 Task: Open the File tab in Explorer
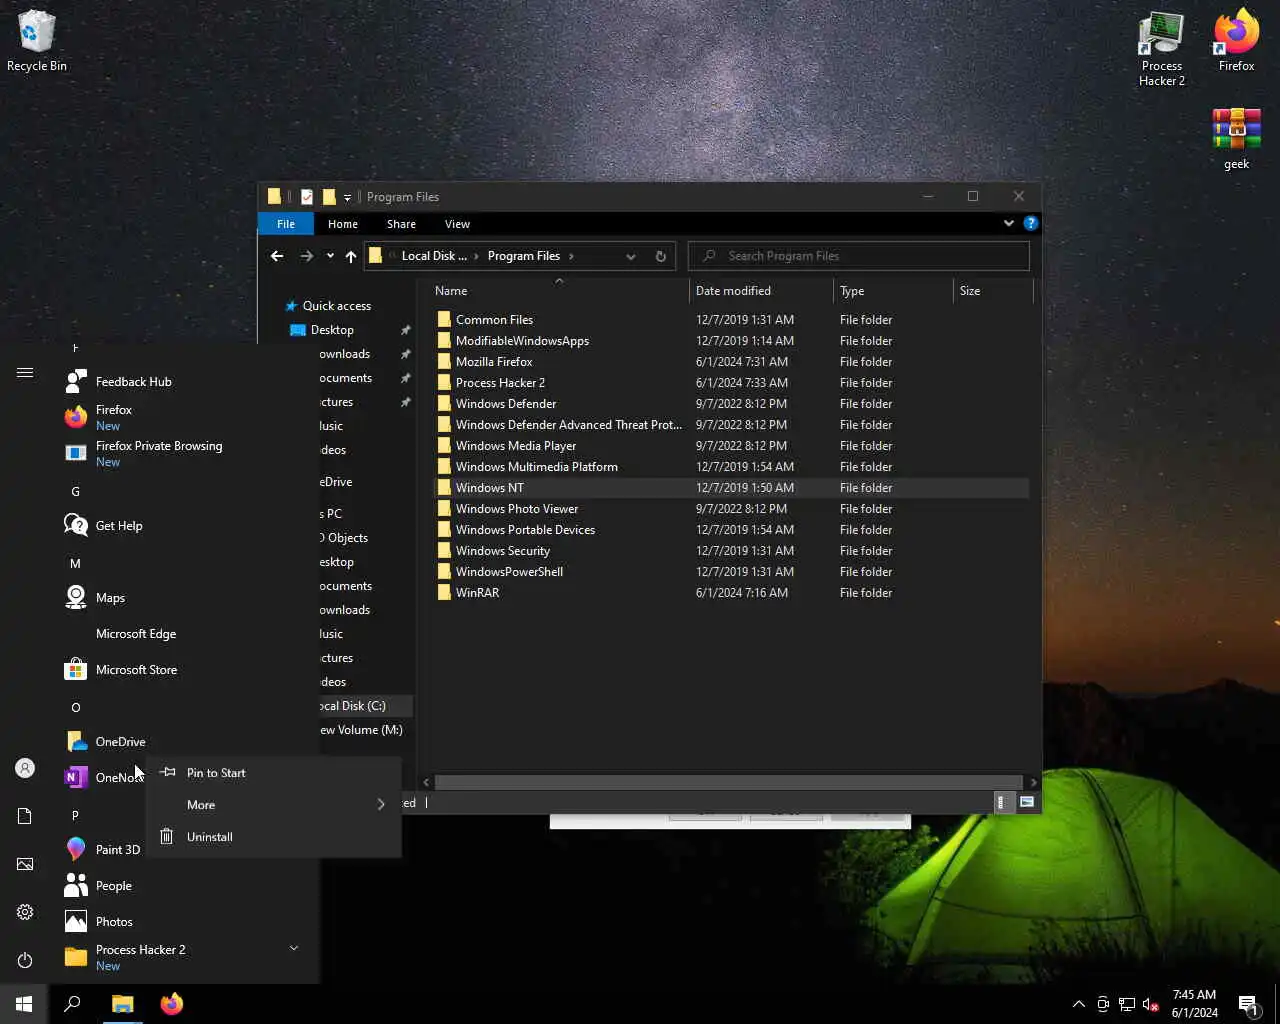[x=286, y=224]
